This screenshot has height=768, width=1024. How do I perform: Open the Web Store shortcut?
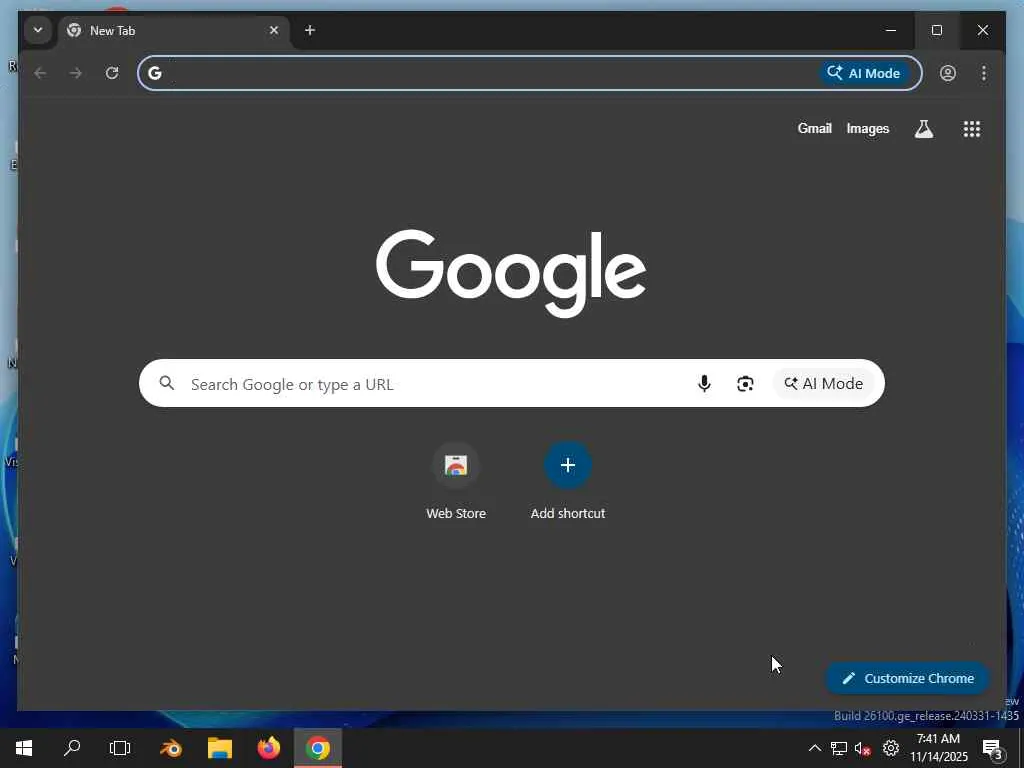pyautogui.click(x=456, y=481)
